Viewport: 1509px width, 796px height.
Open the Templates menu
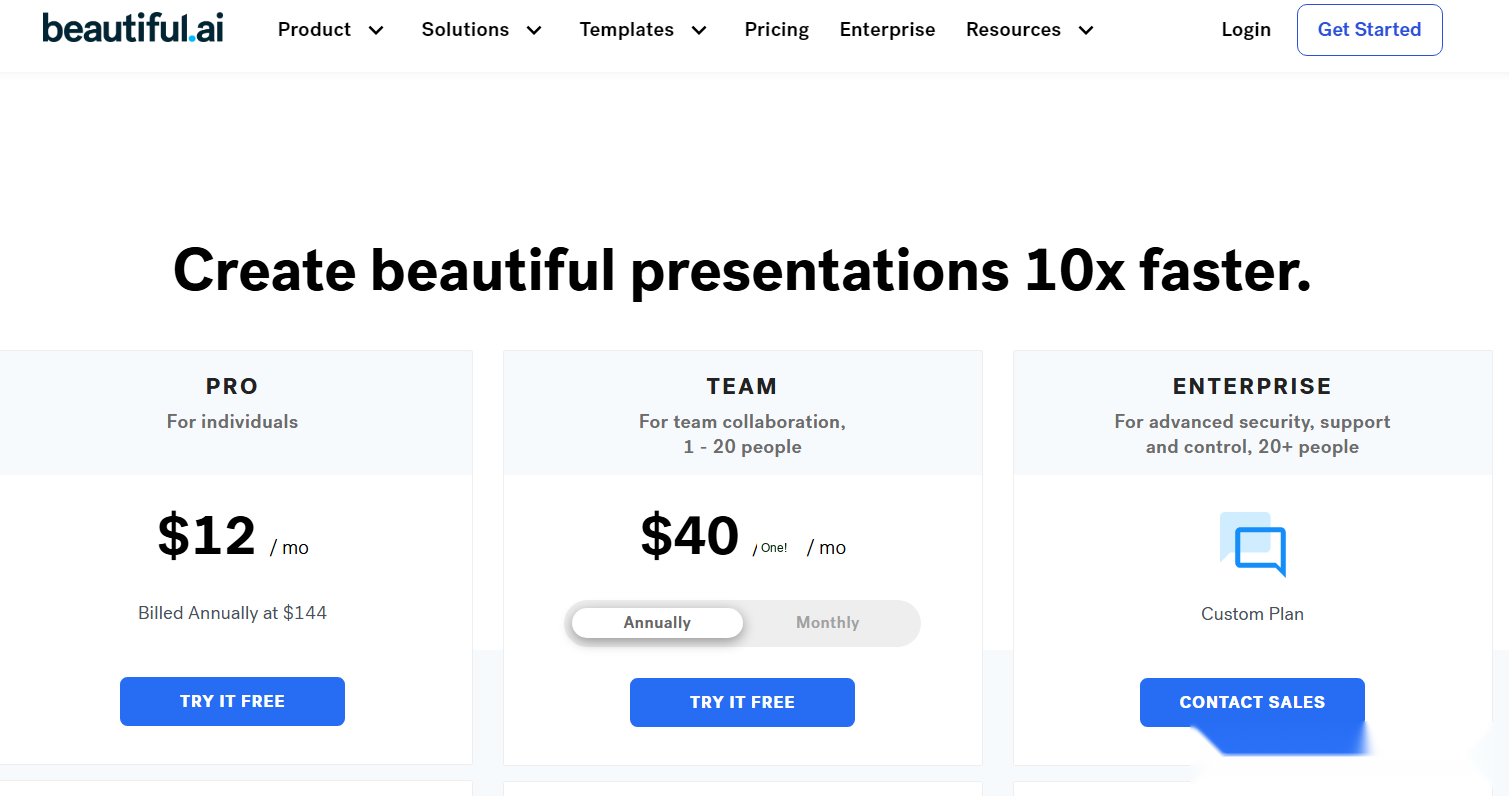(x=627, y=30)
